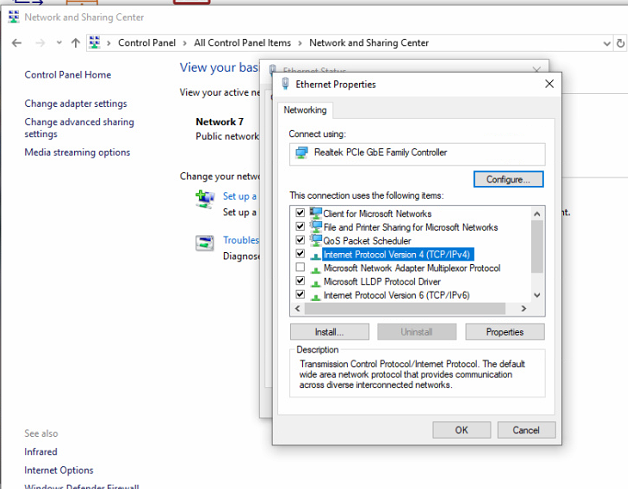Screen dimensions: 628x489
Task: Go up one level with Up arrow
Action: 76,43
